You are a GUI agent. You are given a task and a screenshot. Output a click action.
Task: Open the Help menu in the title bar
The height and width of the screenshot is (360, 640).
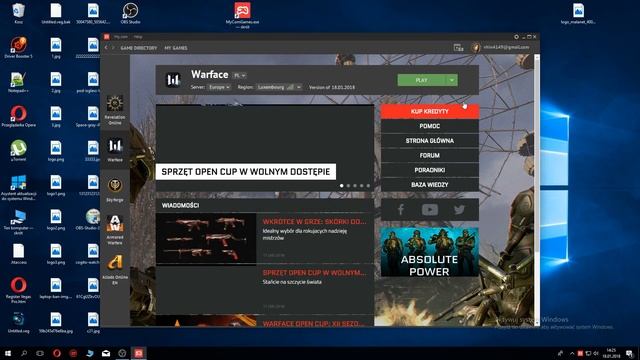[138, 37]
